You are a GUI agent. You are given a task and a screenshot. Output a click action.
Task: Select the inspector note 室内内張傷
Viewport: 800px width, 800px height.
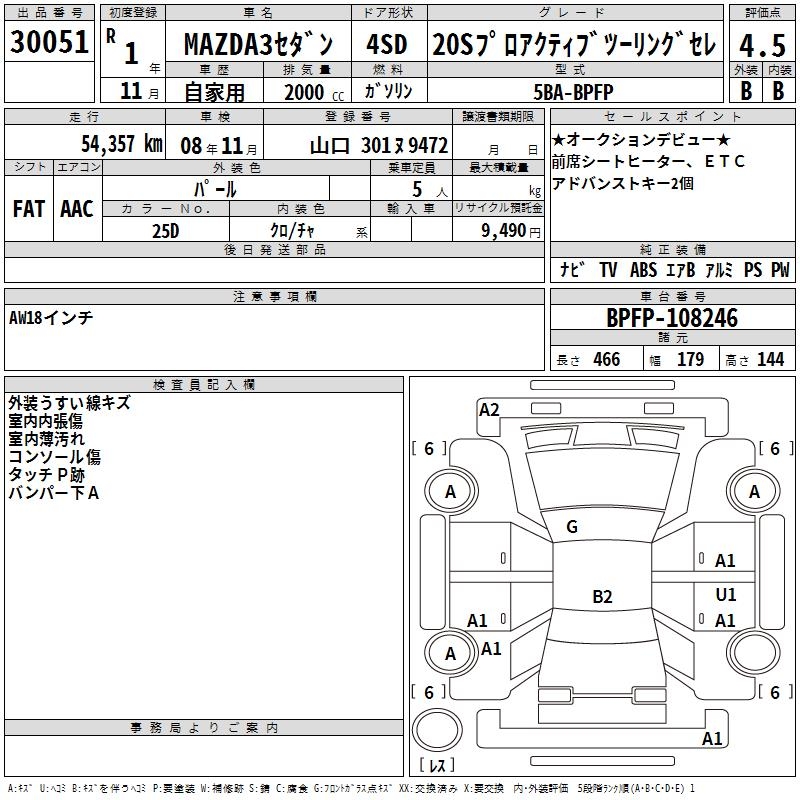click(45, 420)
